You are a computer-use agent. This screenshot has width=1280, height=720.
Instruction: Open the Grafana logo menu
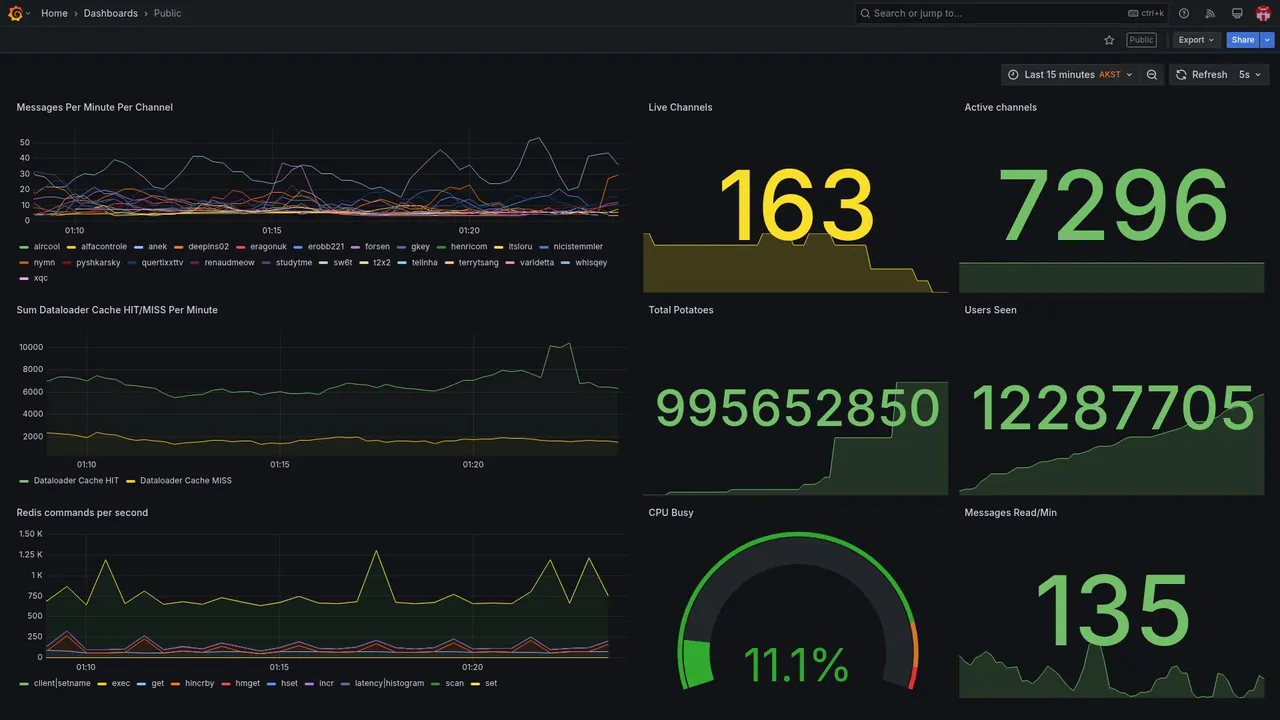[15, 13]
